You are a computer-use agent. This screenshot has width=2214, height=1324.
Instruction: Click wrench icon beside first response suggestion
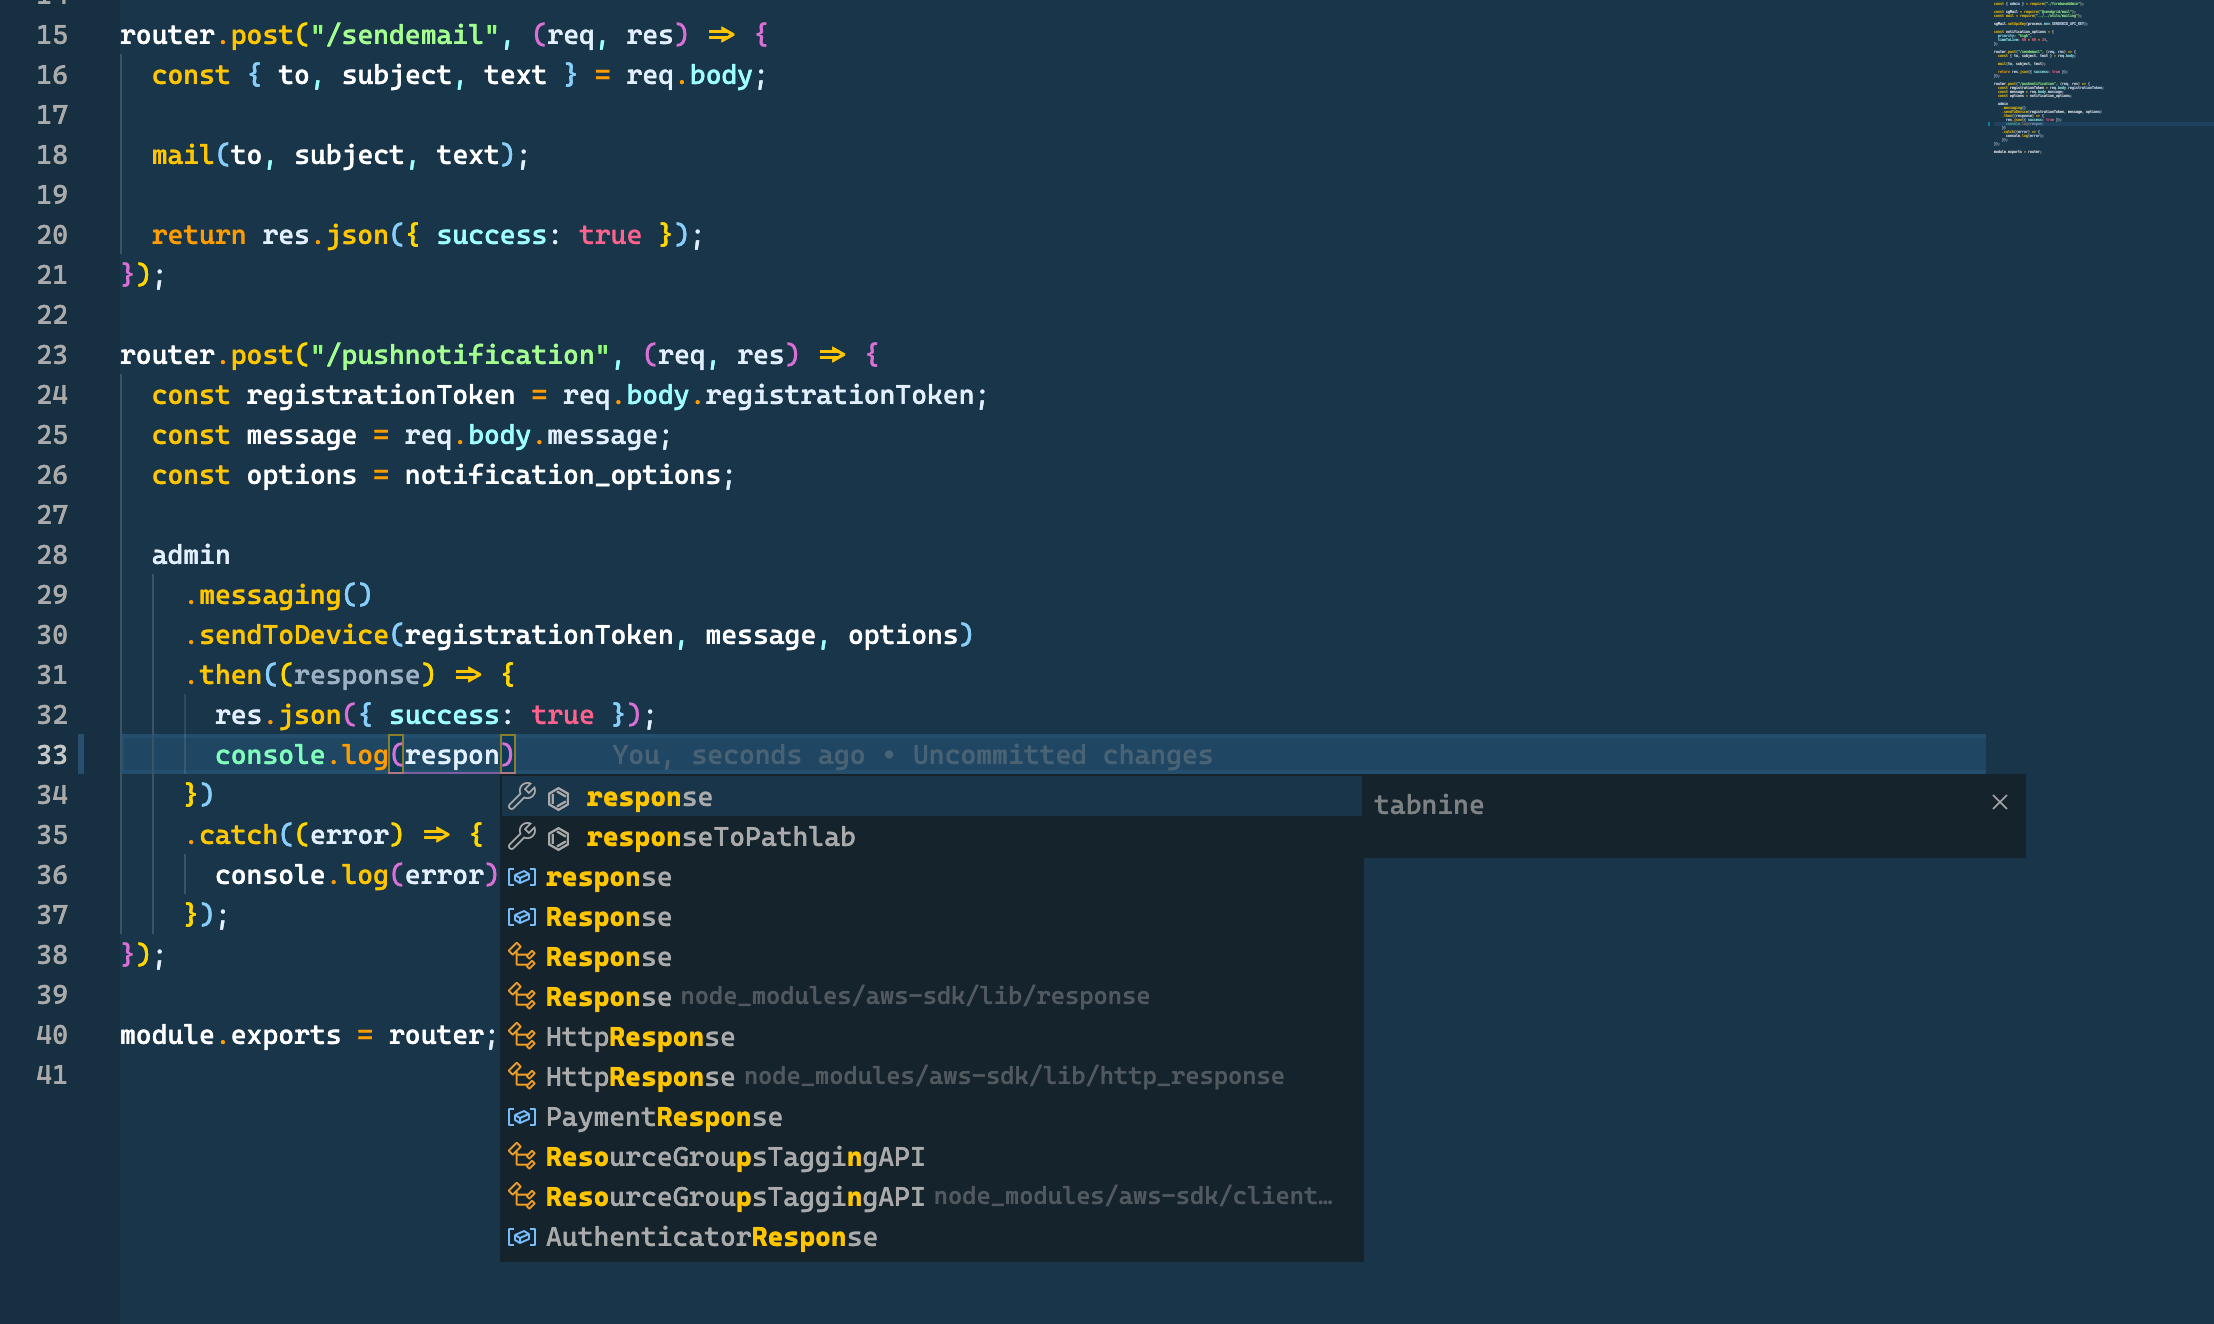click(522, 797)
